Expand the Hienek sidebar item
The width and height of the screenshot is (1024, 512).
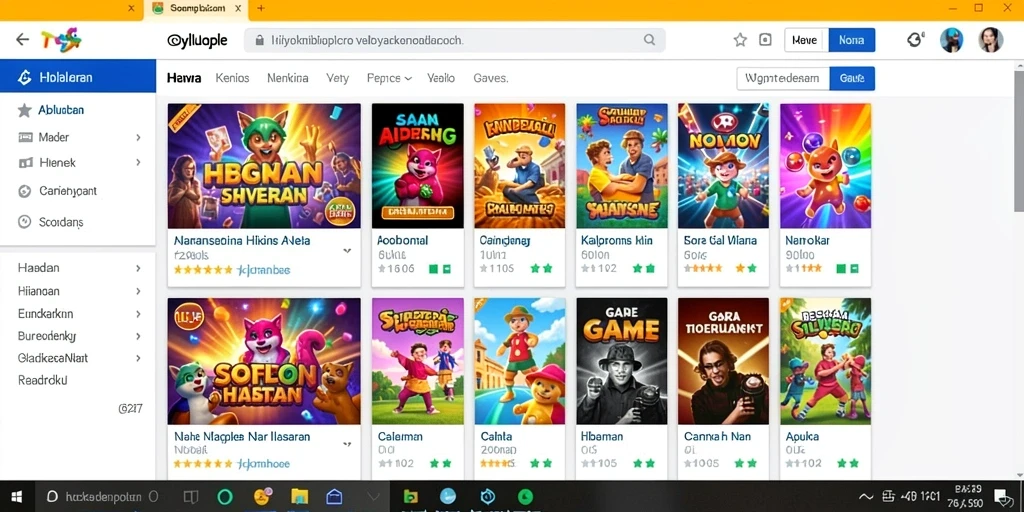(x=138, y=162)
